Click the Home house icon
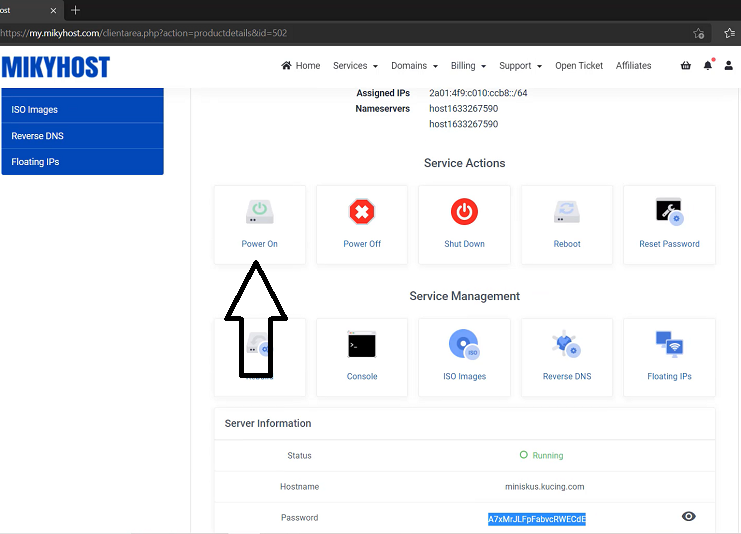This screenshot has width=741, height=534. 286,65
